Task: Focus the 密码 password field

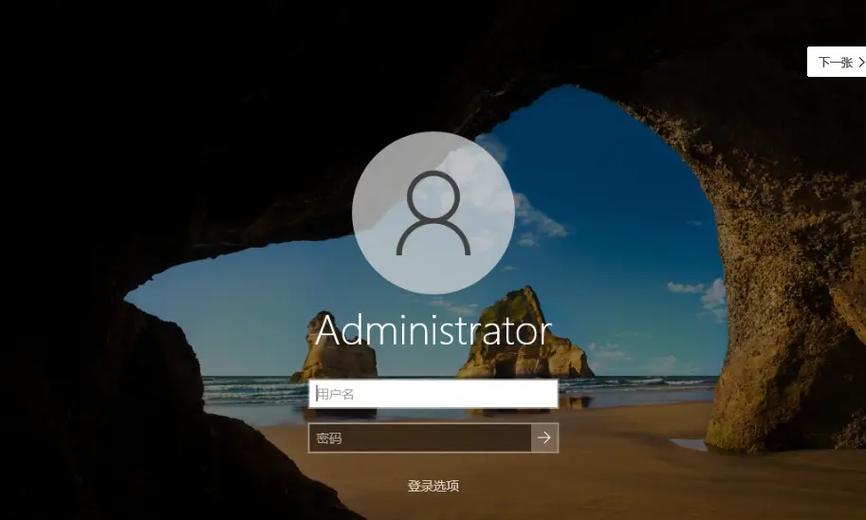Action: (420, 438)
